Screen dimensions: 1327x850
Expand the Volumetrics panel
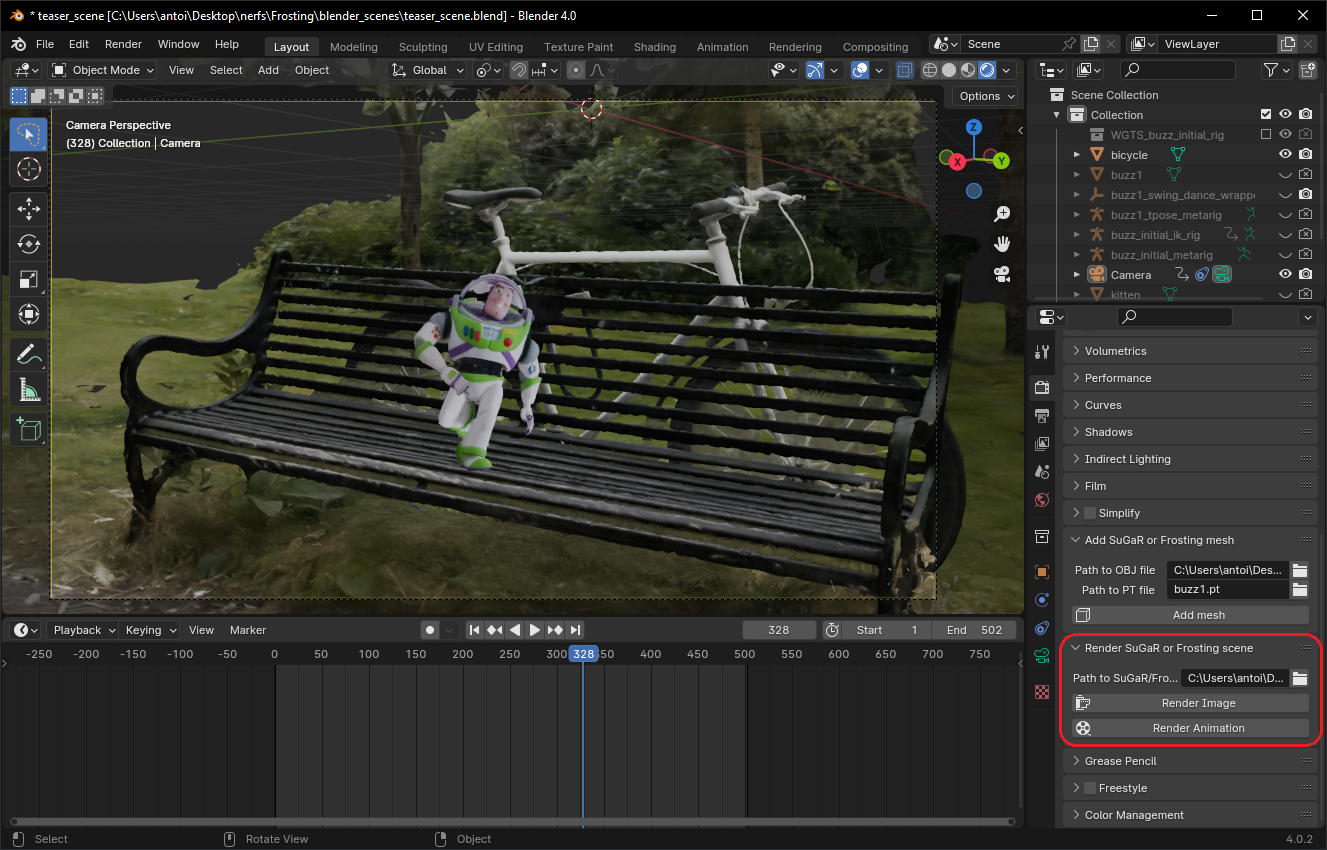point(1190,351)
